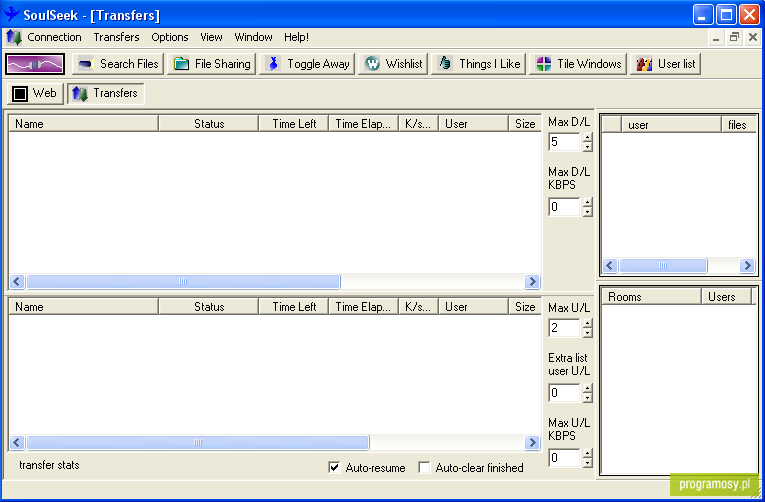Click uploads list scroll-left arrow
The width and height of the screenshot is (765, 502).
17,442
